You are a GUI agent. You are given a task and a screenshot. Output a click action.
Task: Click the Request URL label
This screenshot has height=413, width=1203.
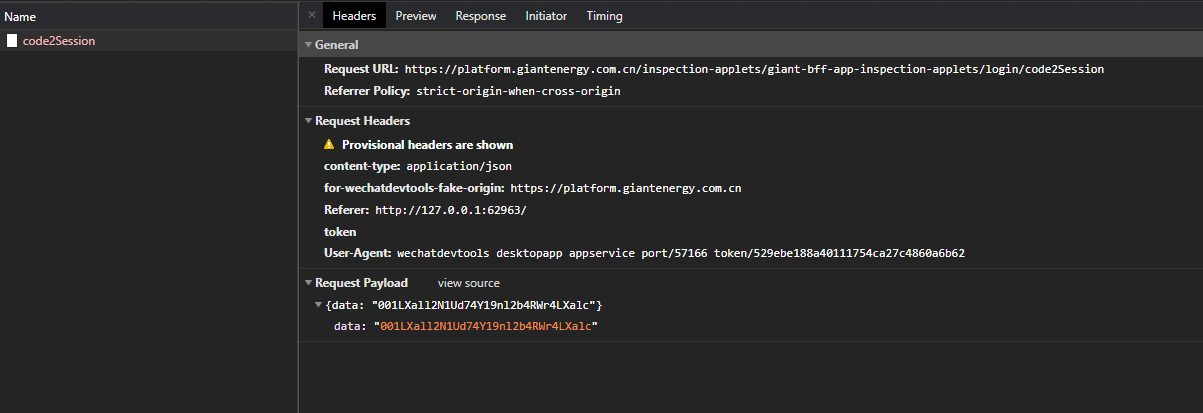pyautogui.click(x=361, y=70)
